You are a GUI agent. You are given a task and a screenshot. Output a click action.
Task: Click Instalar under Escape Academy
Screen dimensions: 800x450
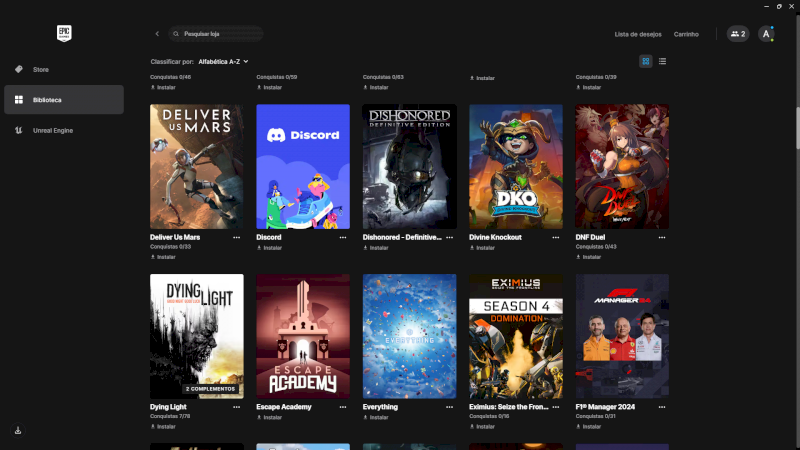coord(268,426)
